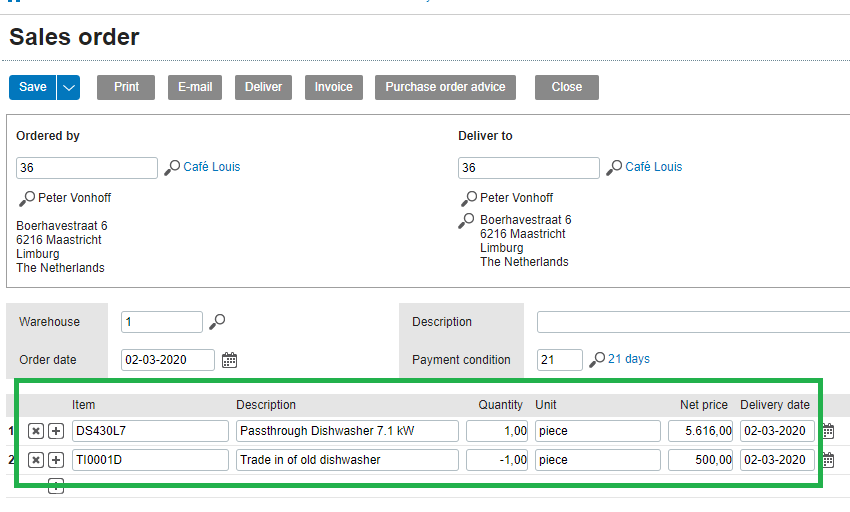Click the Invoice button
The height and width of the screenshot is (512, 850).
[333, 87]
